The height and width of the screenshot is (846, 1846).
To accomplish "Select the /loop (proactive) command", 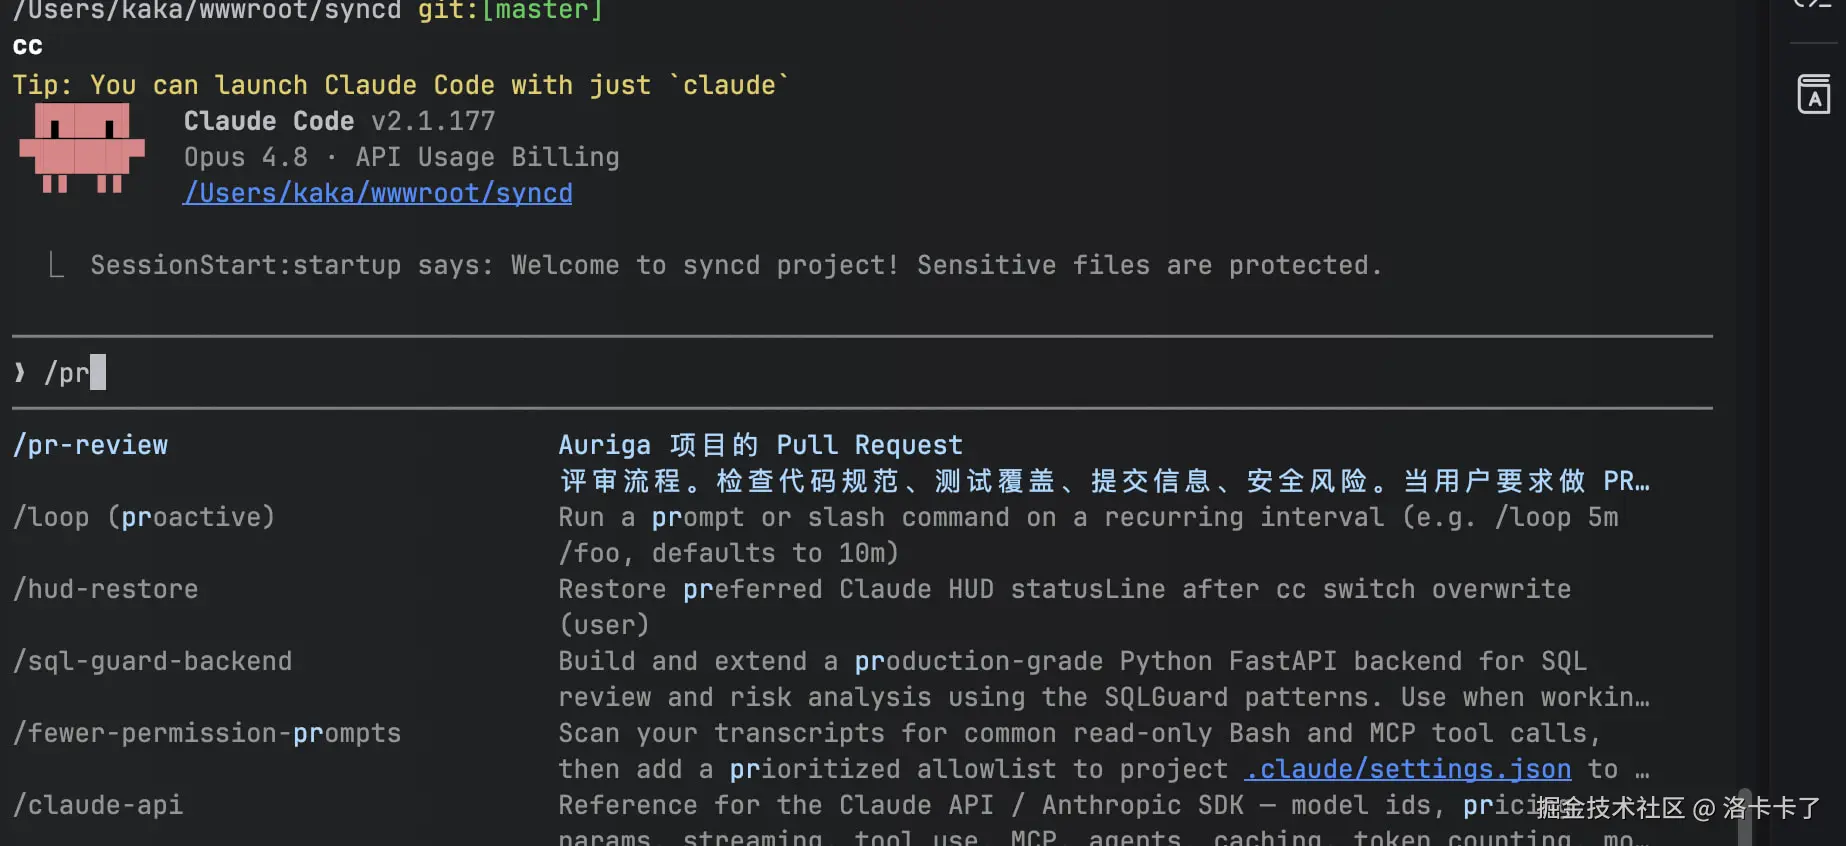I will click(144, 517).
